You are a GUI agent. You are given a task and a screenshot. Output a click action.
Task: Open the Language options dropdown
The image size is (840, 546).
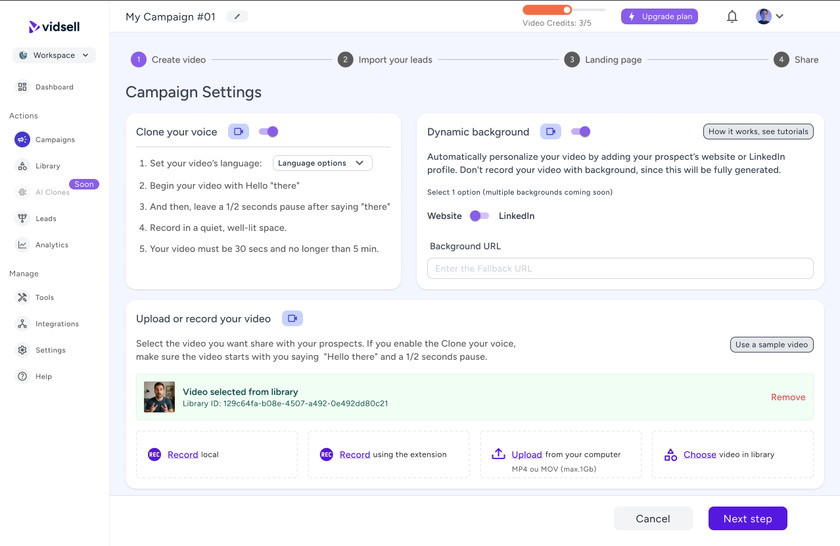[x=322, y=163]
